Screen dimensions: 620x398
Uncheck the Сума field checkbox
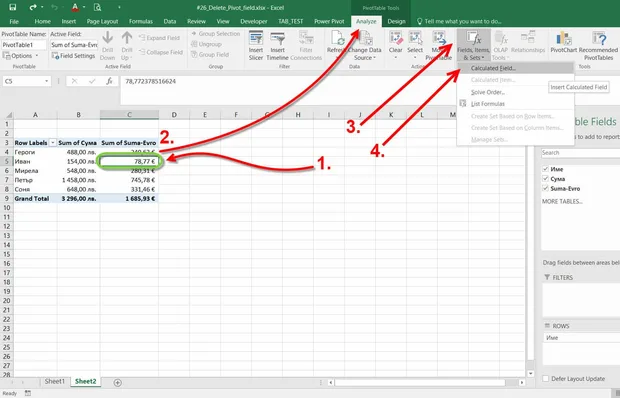545,179
